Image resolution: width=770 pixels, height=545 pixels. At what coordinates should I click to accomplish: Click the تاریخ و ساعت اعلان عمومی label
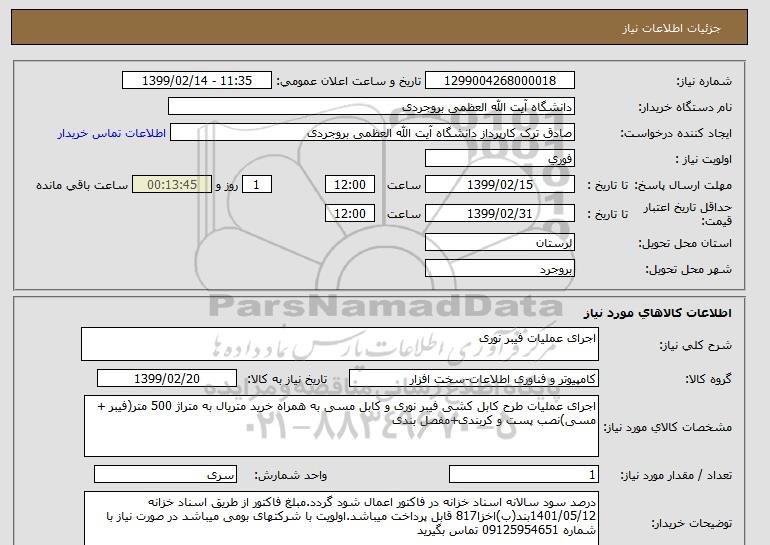tap(349, 82)
